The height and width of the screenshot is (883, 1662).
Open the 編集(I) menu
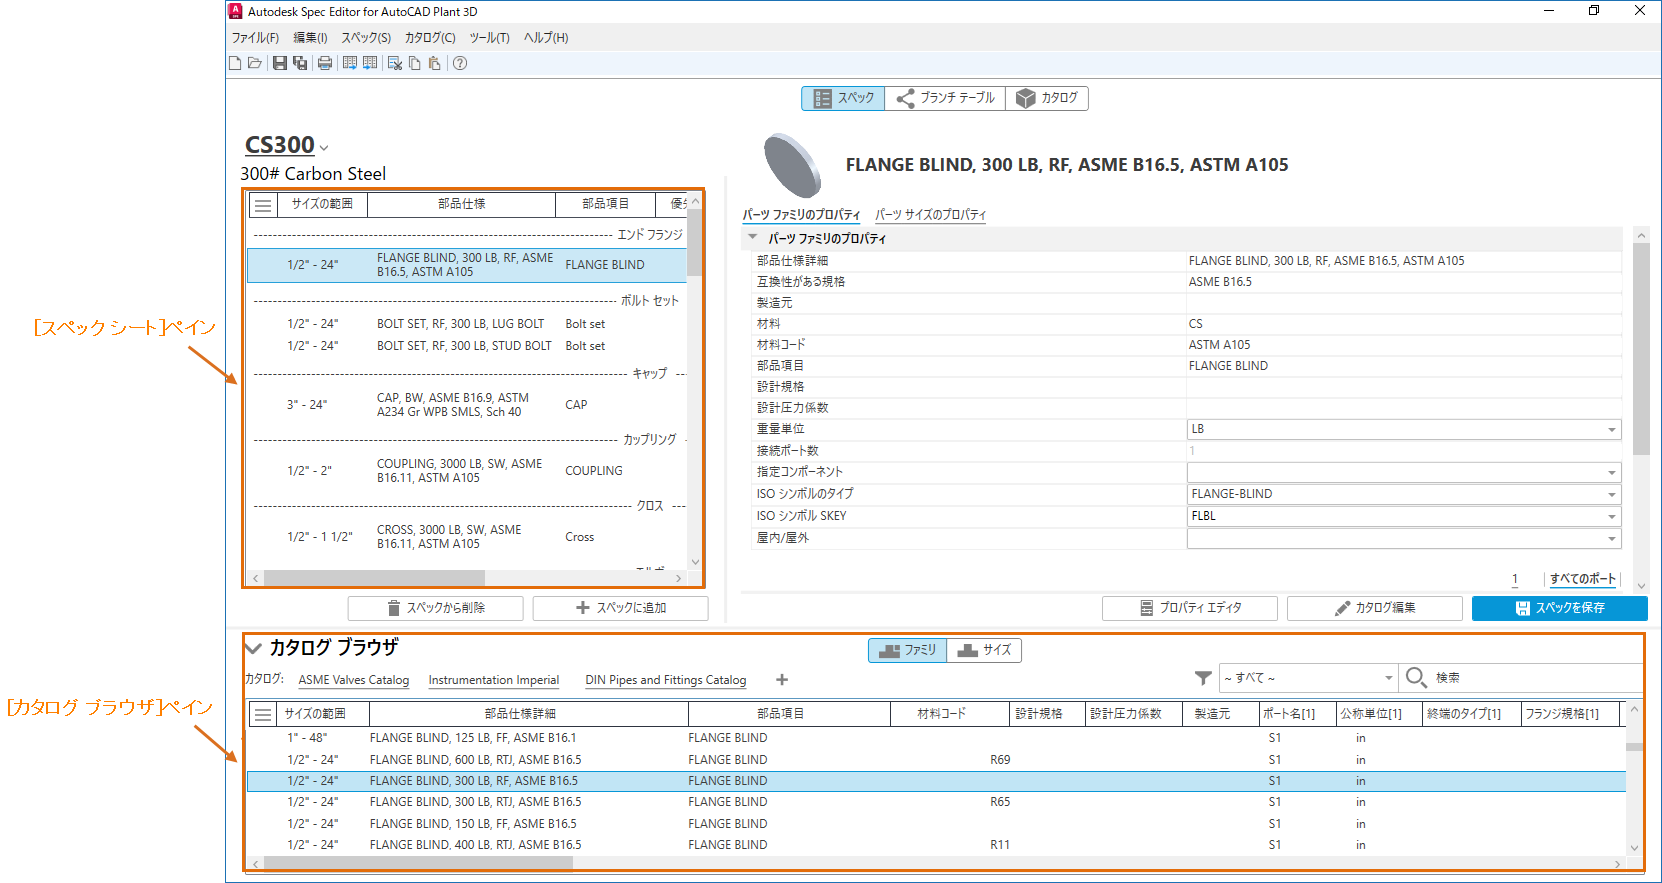tap(310, 38)
